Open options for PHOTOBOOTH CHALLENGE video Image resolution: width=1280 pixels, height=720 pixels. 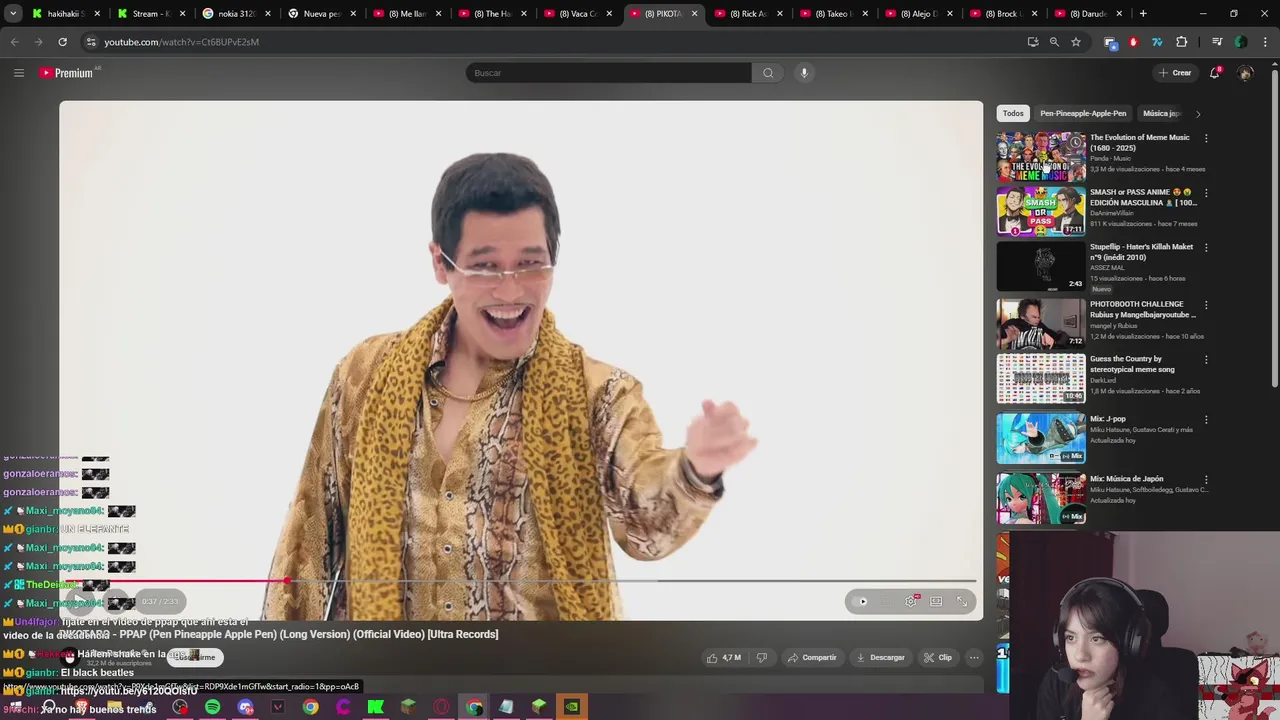[x=1206, y=304]
